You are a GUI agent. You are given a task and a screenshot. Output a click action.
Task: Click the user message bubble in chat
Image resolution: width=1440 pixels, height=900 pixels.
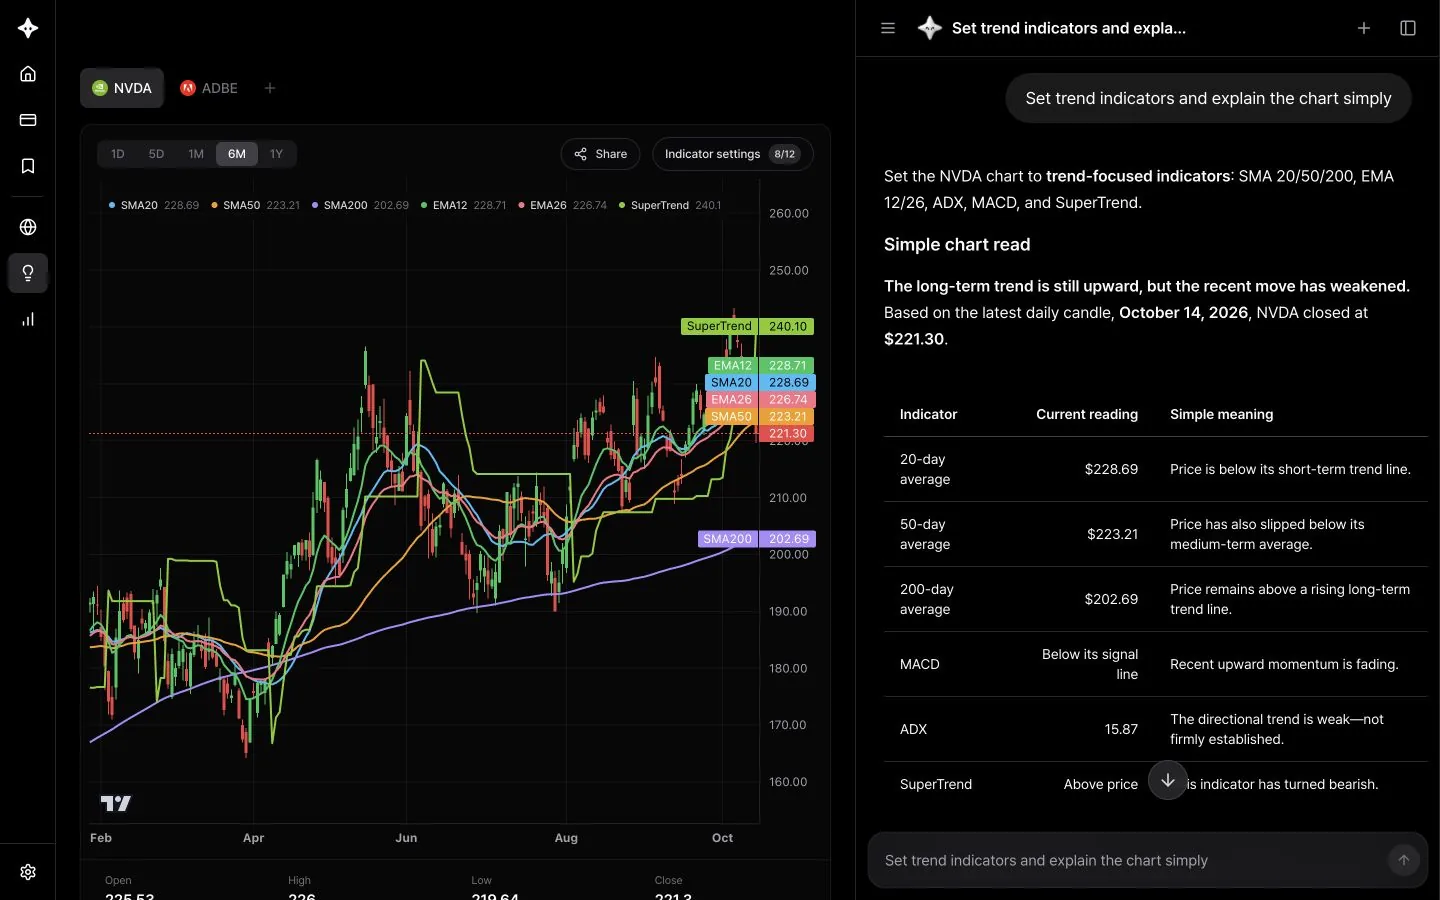(1208, 98)
